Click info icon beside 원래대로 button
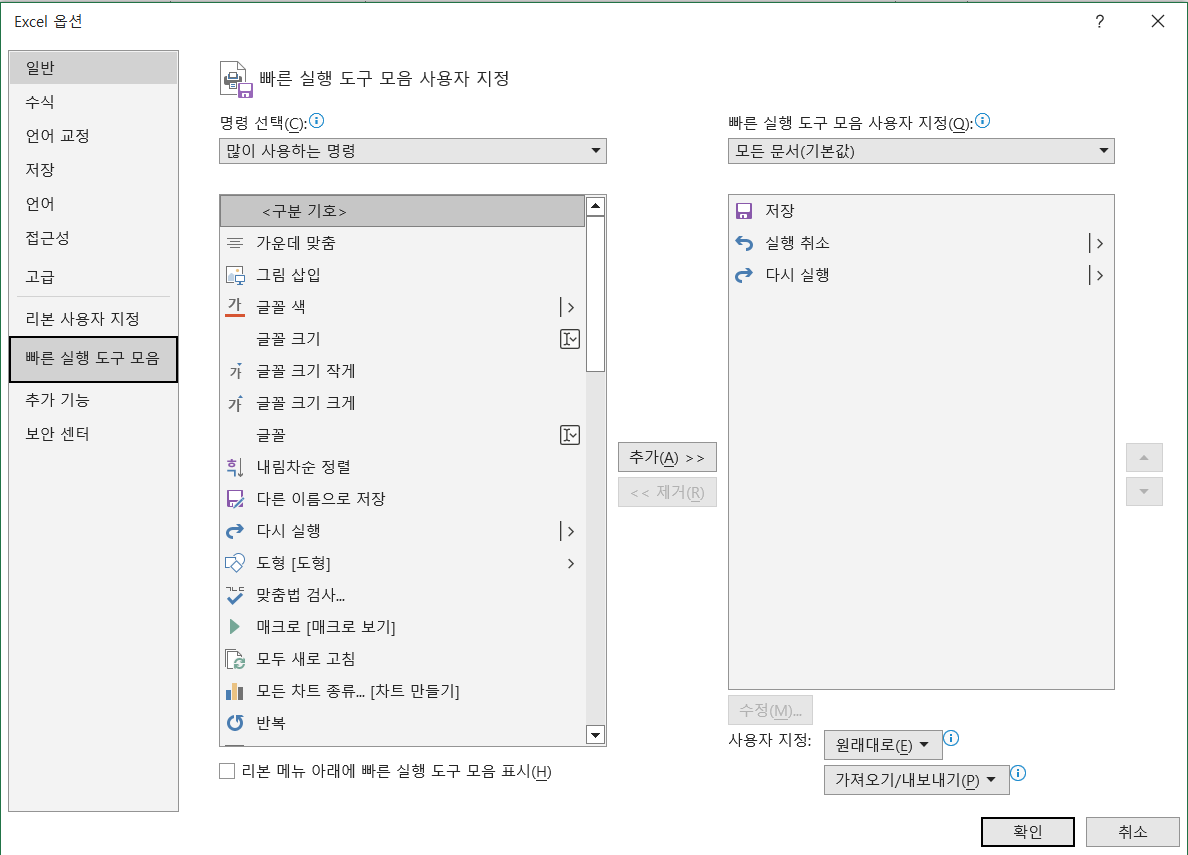The image size is (1188, 855). [952, 738]
